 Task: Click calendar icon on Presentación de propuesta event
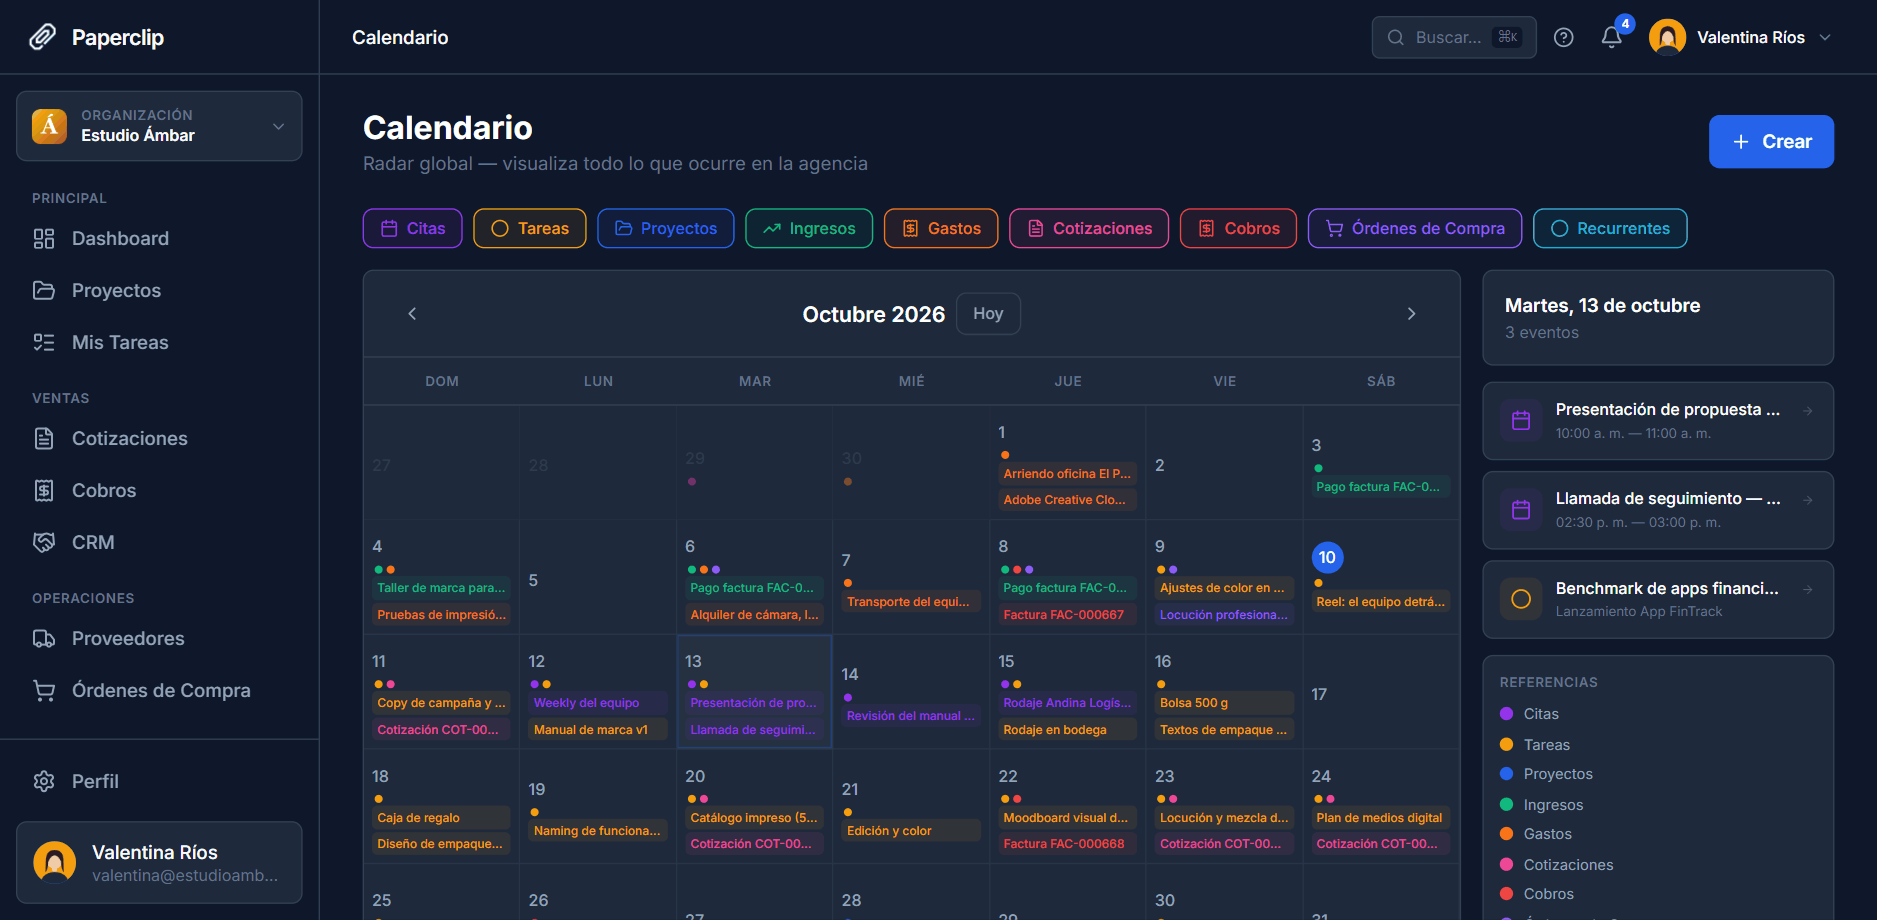[x=1521, y=421]
